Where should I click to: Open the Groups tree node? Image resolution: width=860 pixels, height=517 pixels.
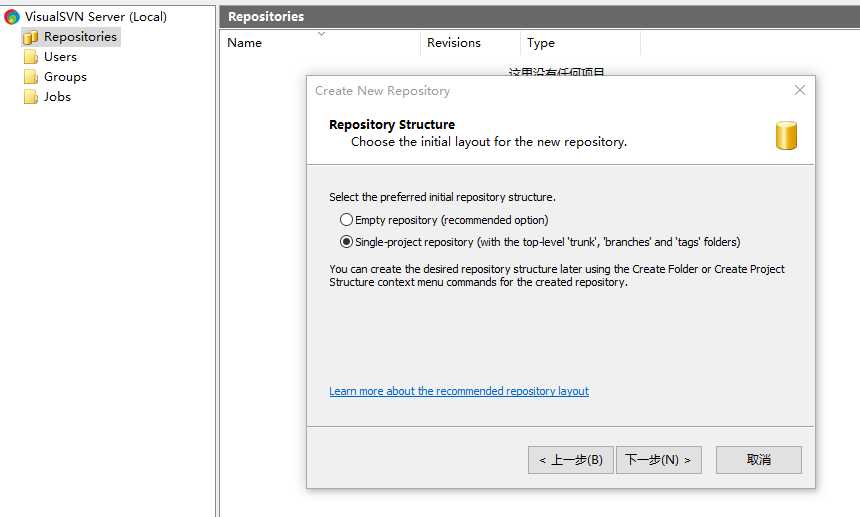pos(65,77)
